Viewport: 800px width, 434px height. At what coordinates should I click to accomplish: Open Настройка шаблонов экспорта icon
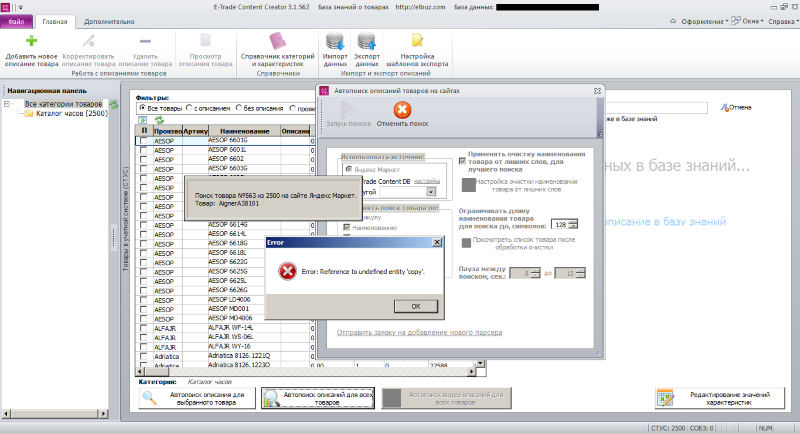pos(417,41)
